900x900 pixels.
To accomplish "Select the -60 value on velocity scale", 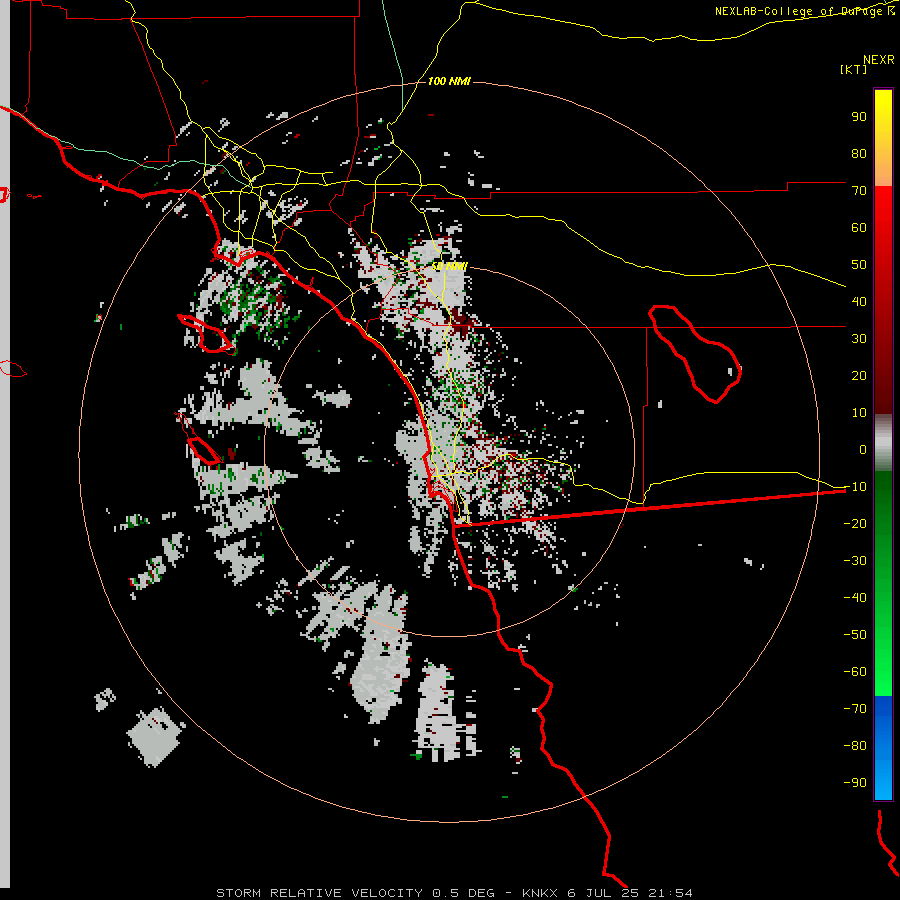I will pos(855,672).
